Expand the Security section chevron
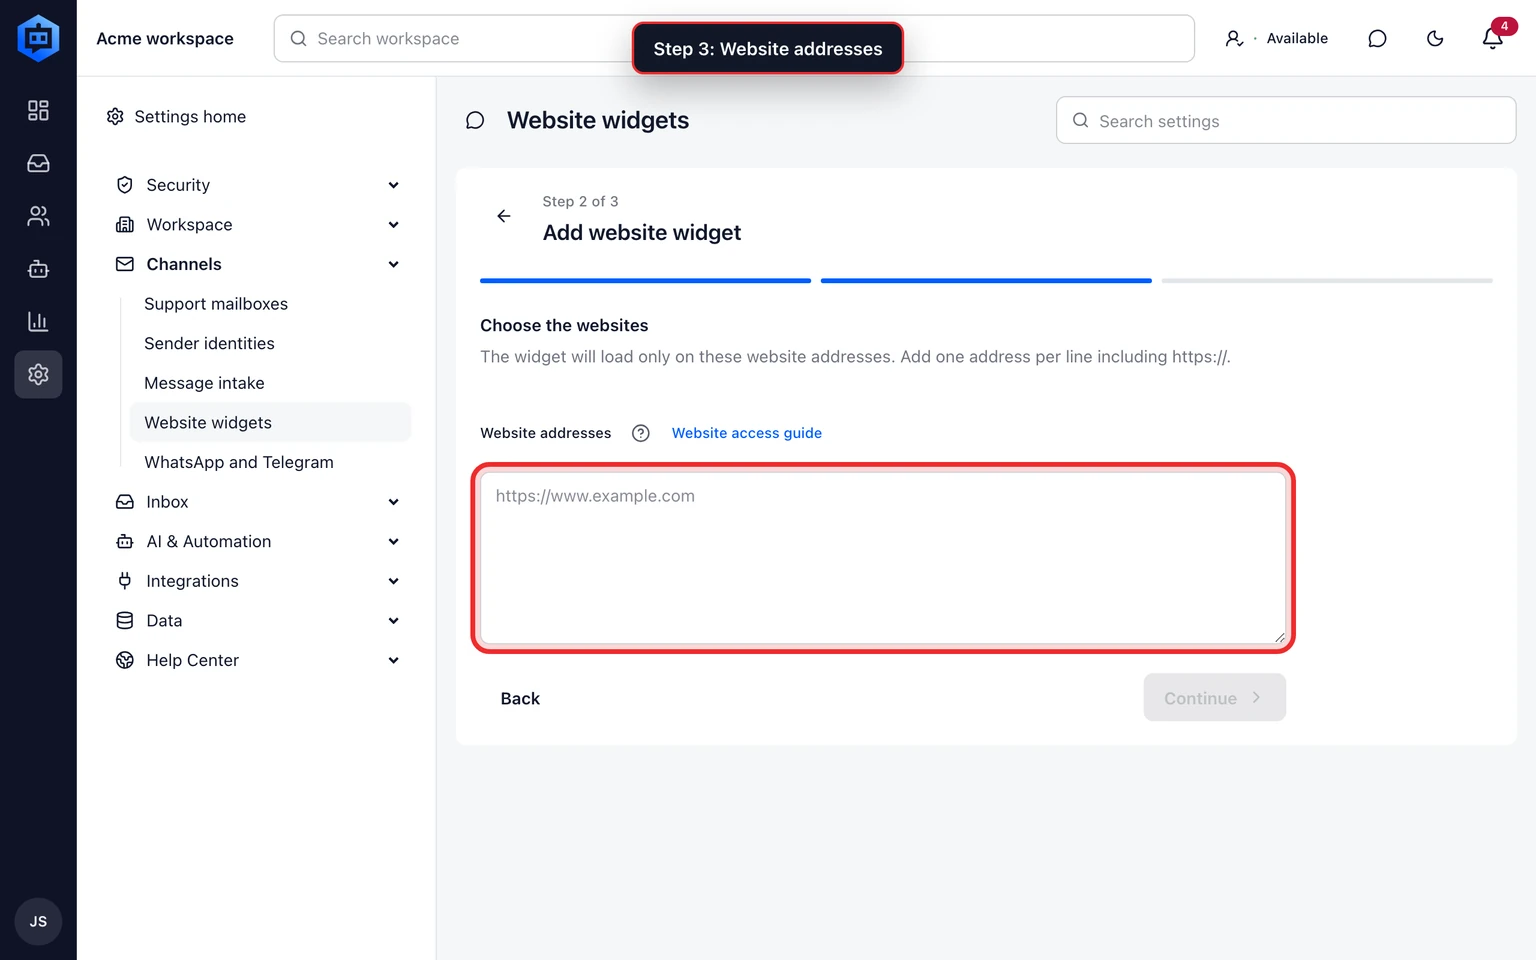Viewport: 1536px width, 960px height. coord(394,185)
